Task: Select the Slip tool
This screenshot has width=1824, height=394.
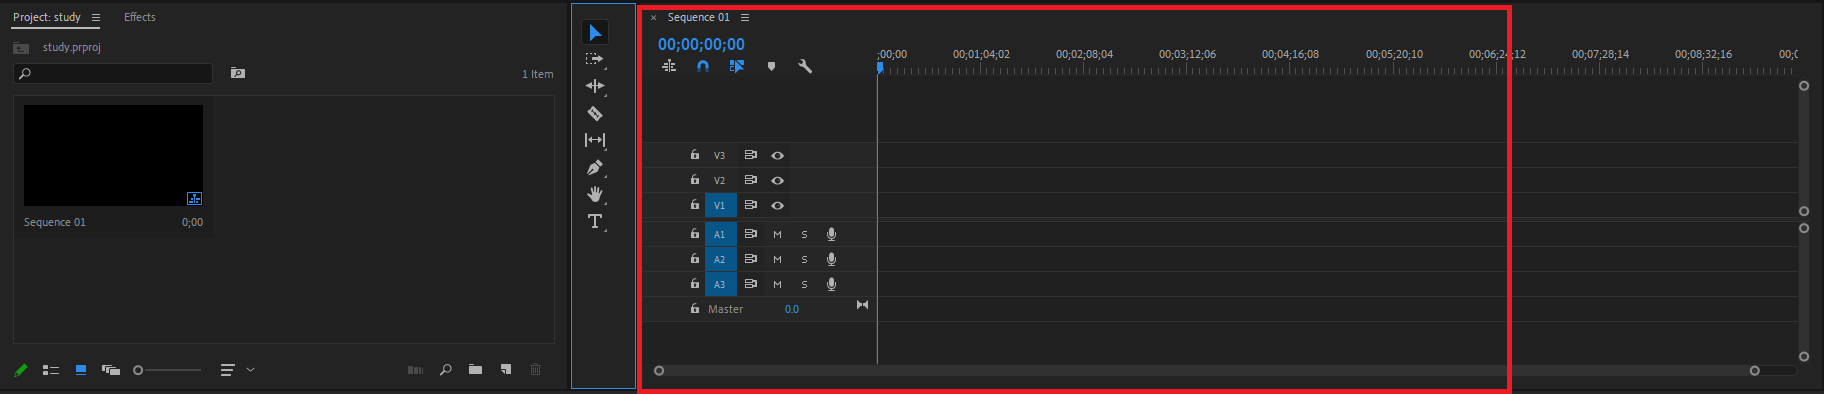Action: tap(595, 140)
